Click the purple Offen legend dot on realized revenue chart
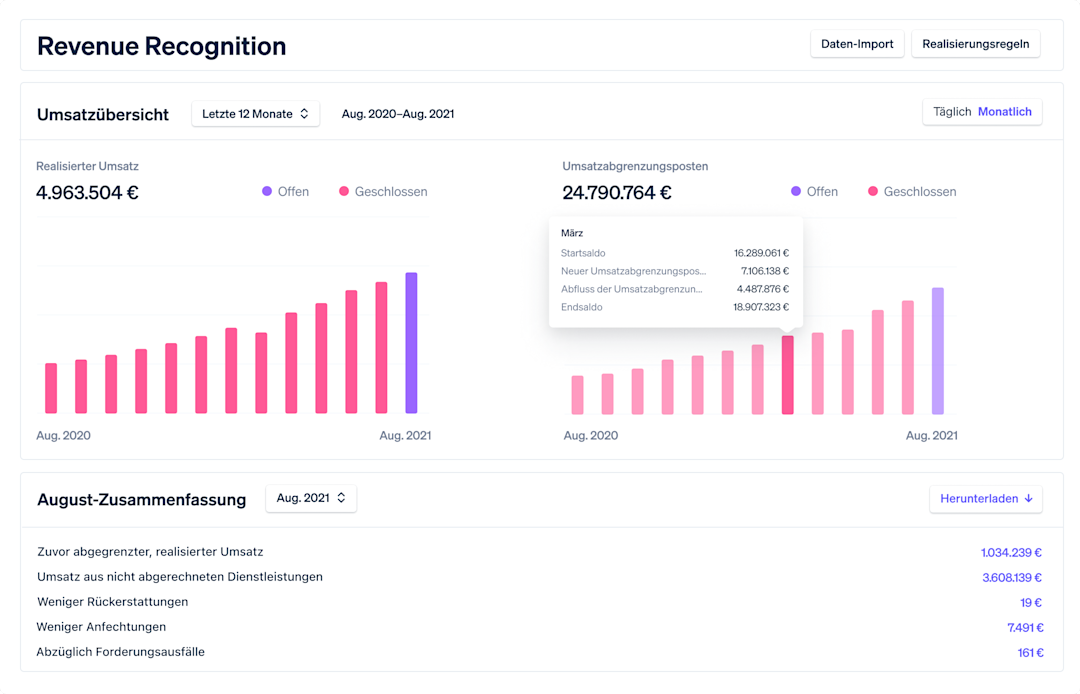Image resolution: width=1080 pixels, height=694 pixels. [x=265, y=191]
